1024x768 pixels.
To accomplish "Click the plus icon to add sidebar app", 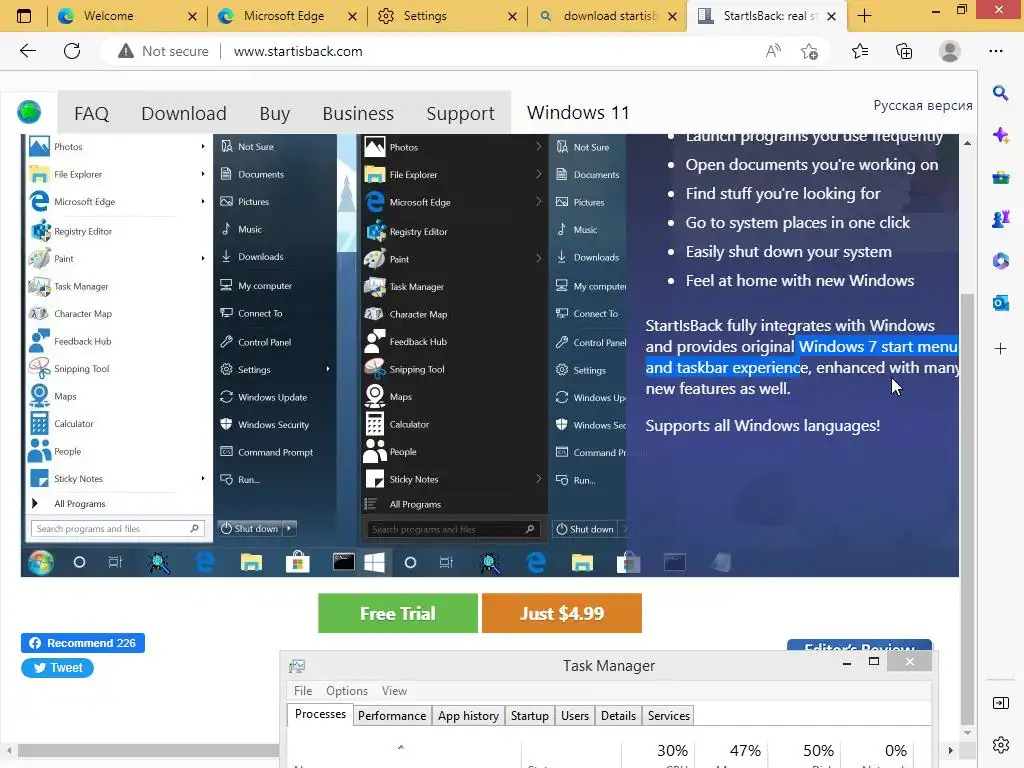I will pos(1000,349).
